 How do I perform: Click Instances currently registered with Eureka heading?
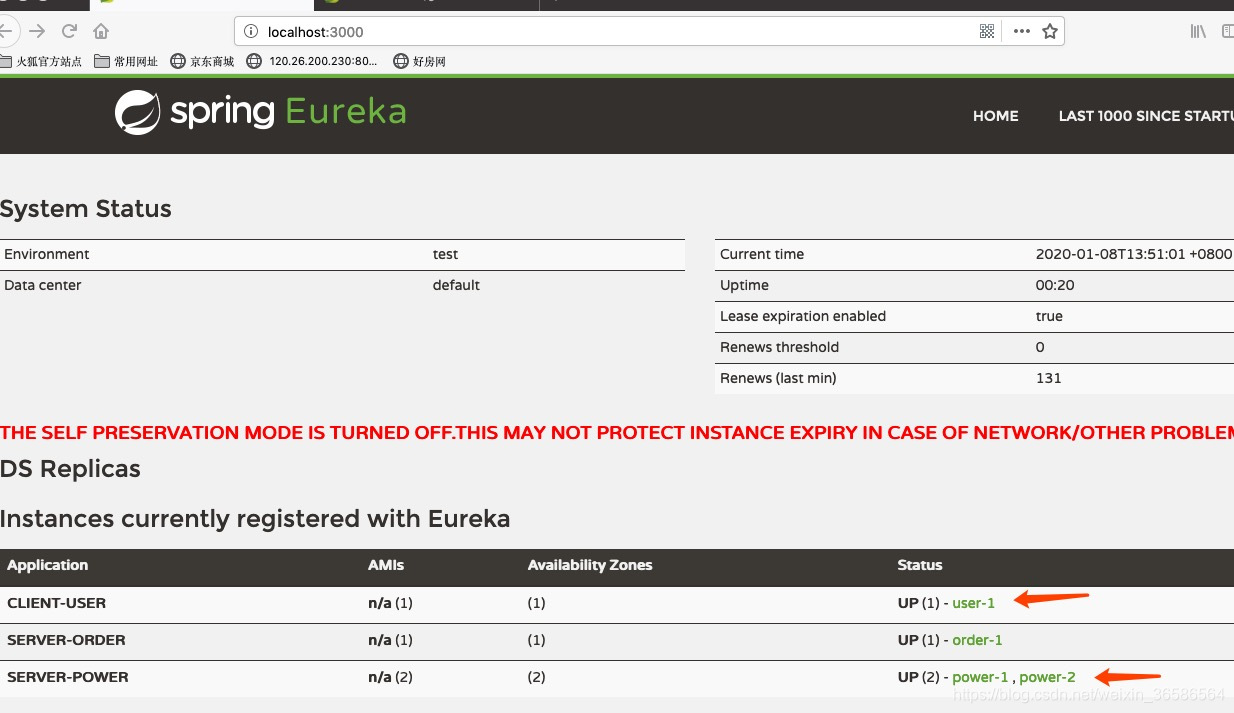tap(255, 519)
